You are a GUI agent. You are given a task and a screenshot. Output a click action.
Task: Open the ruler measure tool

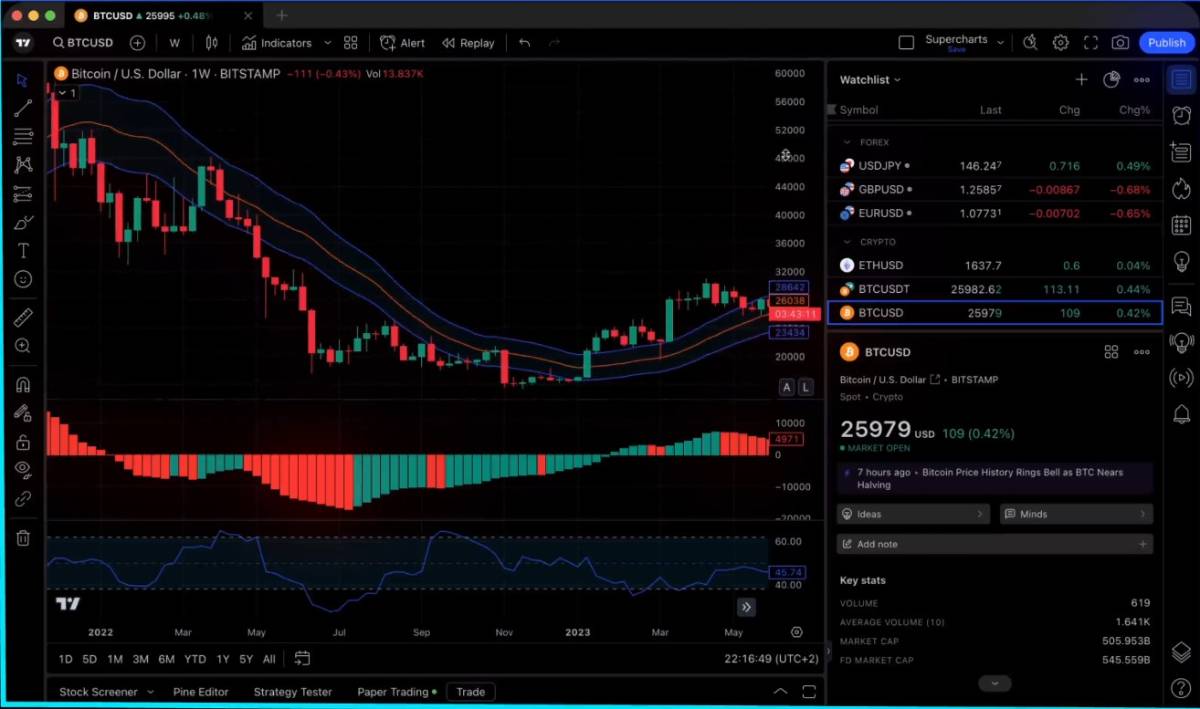click(x=22, y=318)
